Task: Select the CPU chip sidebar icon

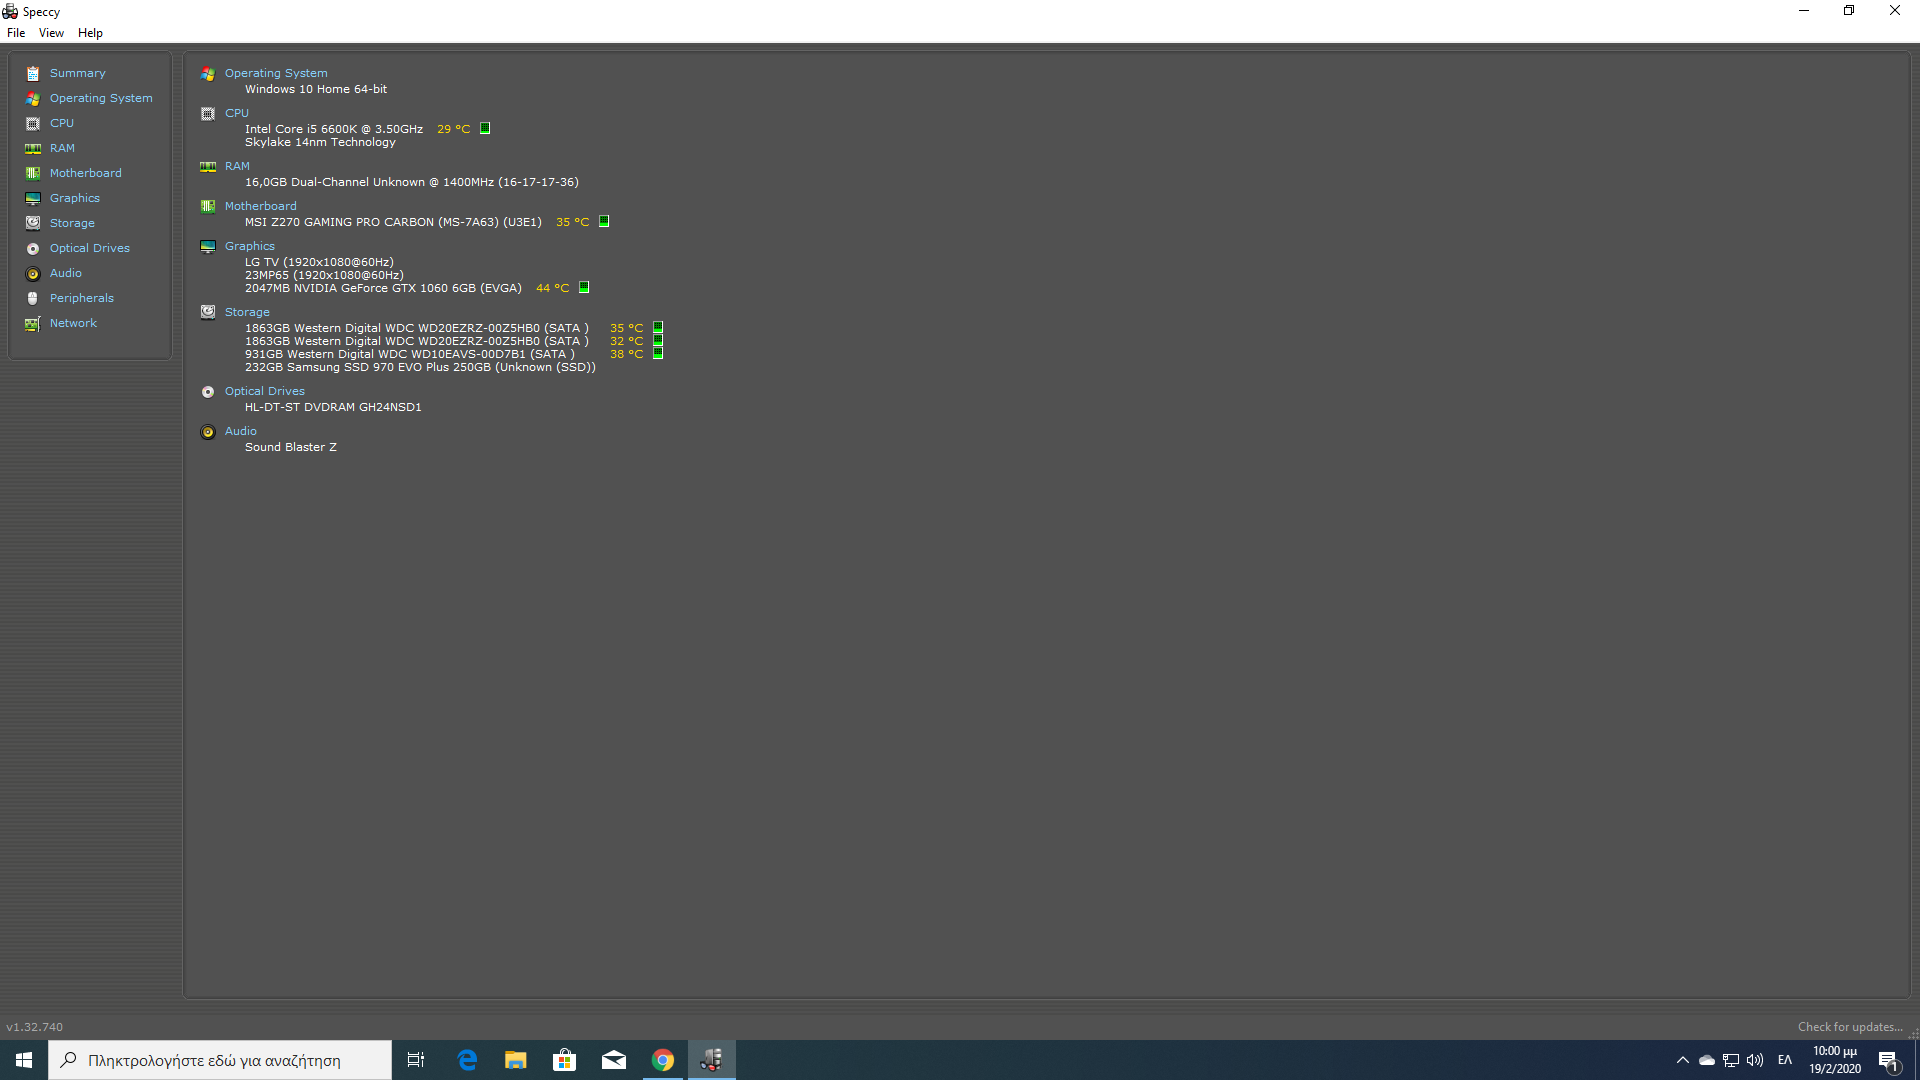Action: pos(33,124)
